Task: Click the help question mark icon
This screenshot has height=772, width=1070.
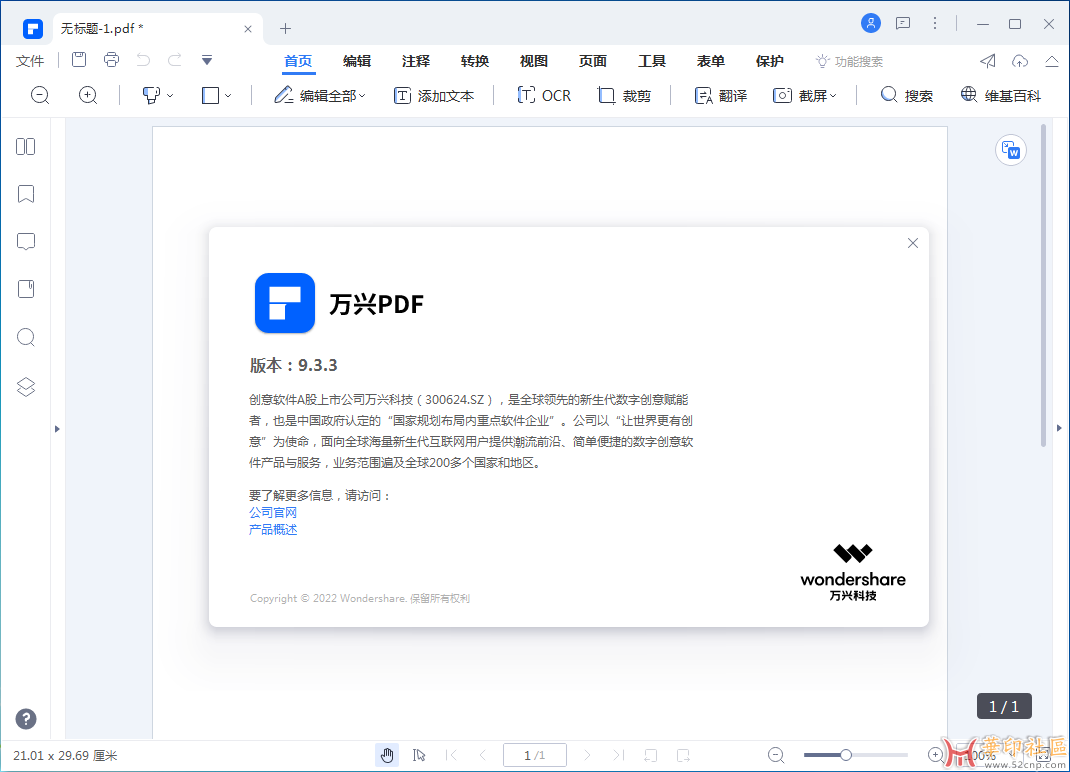Action: point(26,719)
